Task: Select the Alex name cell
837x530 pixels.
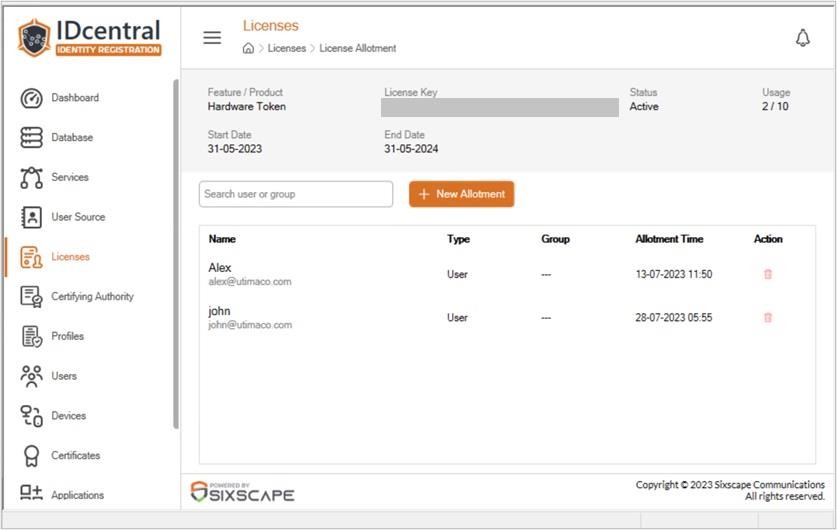Action: pos(220,268)
